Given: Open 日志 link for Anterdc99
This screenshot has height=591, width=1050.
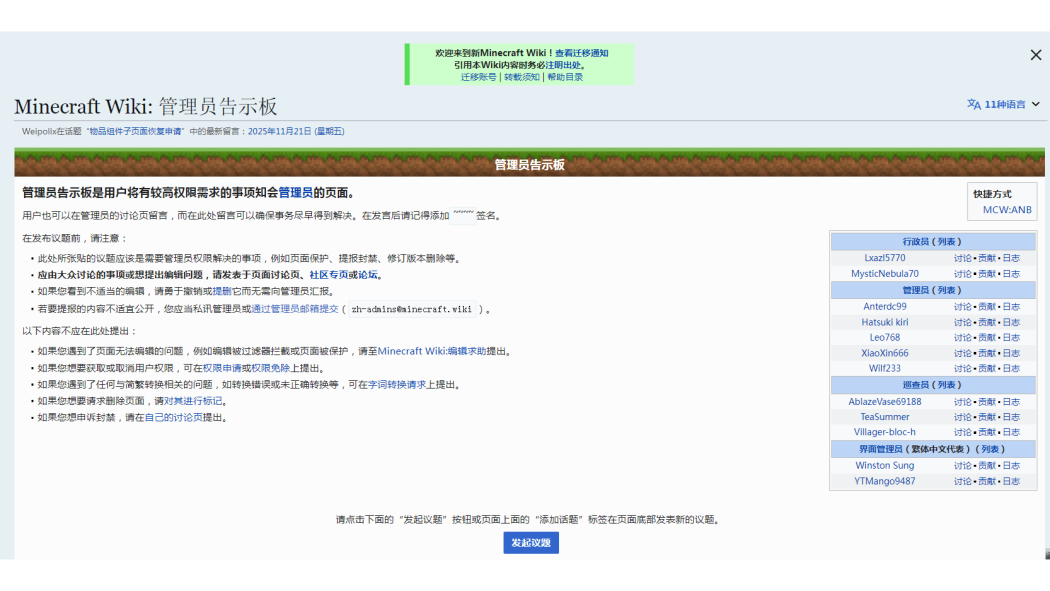Looking at the screenshot, I should pos(1011,307).
